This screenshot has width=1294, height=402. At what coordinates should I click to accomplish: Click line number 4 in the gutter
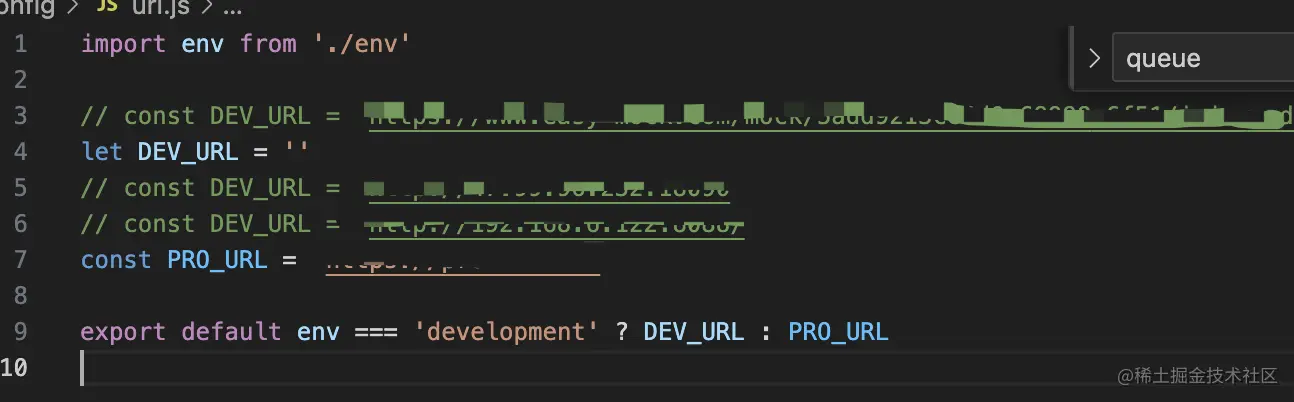pyautogui.click(x=21, y=152)
